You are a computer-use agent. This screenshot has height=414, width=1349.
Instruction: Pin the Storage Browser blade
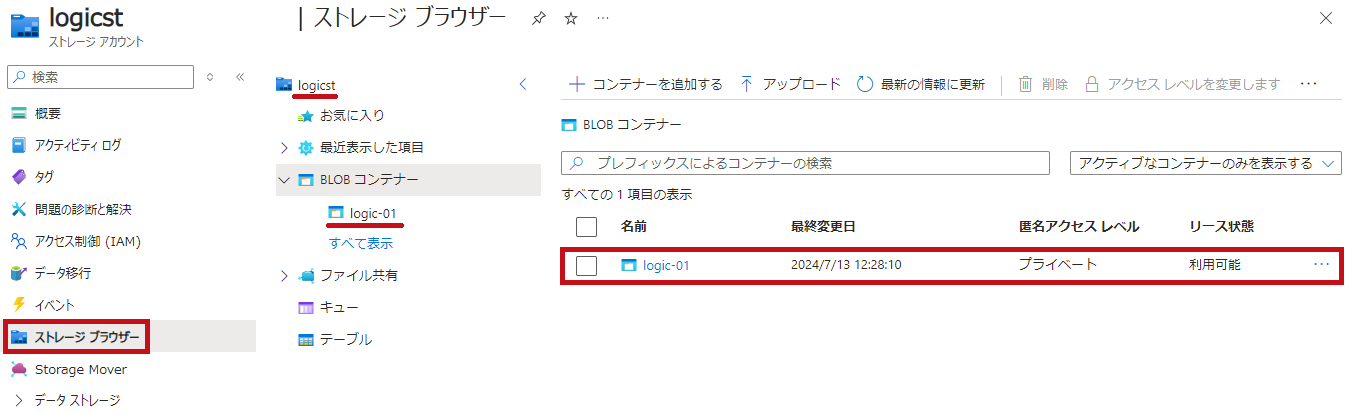click(538, 18)
